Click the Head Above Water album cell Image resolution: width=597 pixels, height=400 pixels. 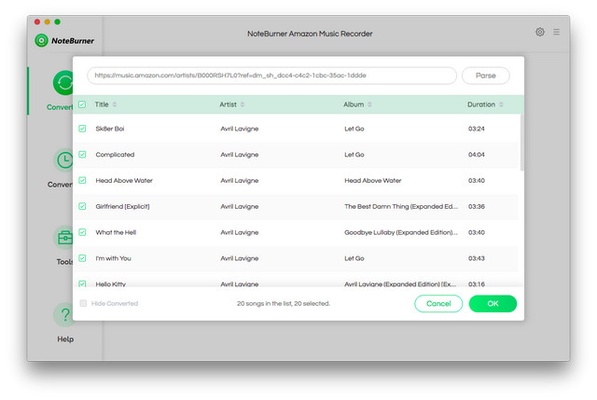373,180
